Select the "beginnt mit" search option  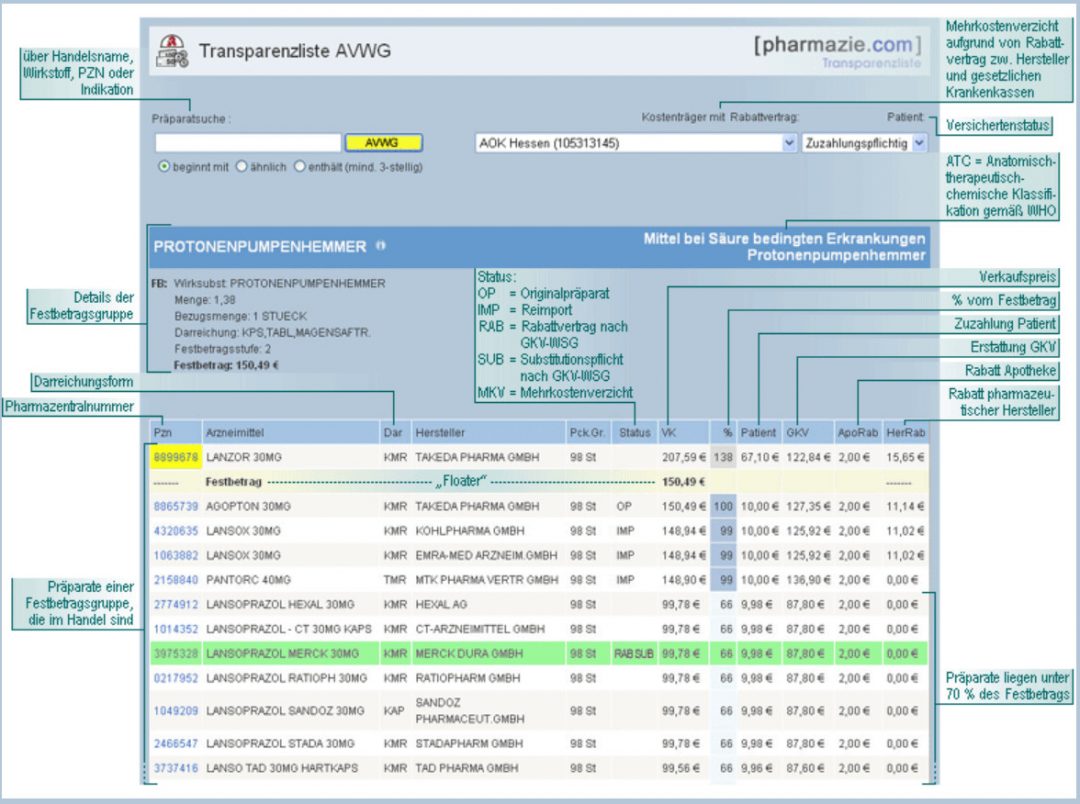[x=162, y=165]
